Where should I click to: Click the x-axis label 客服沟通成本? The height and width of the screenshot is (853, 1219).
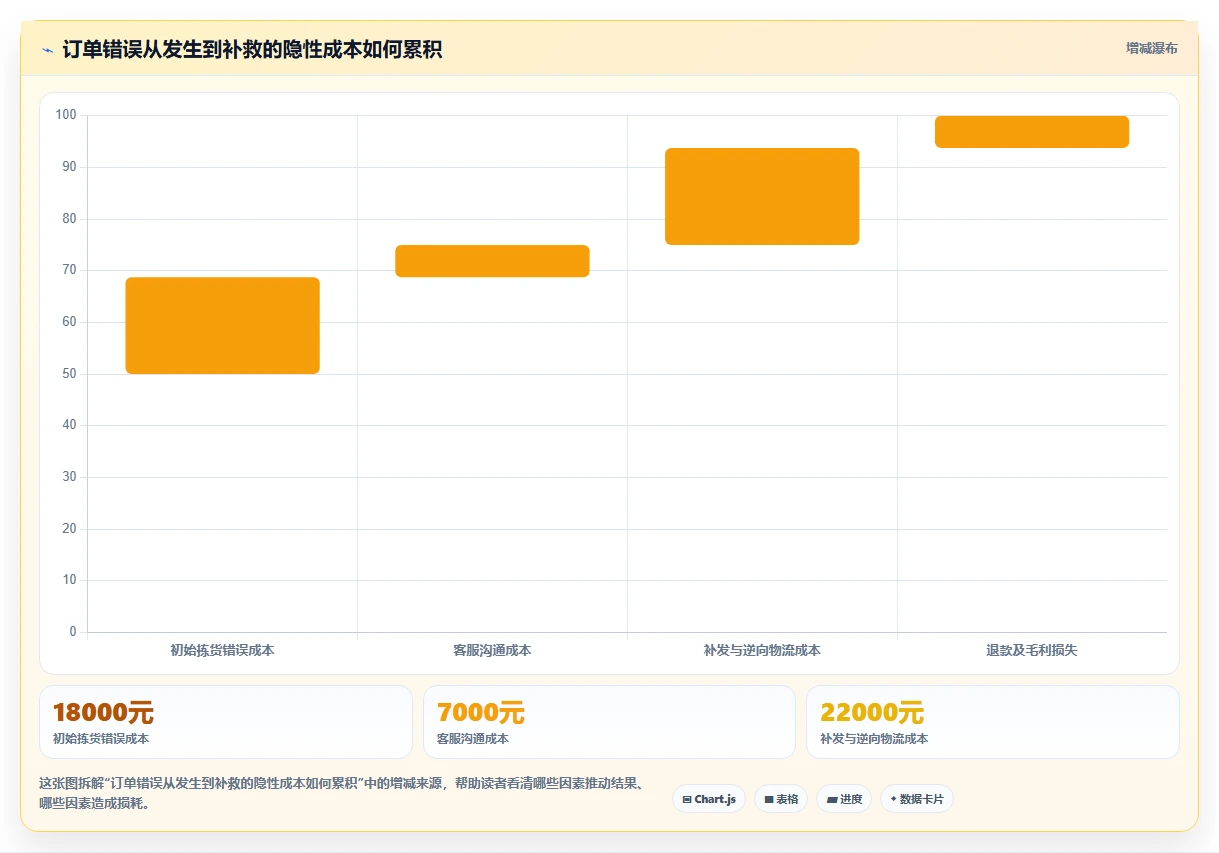492,650
